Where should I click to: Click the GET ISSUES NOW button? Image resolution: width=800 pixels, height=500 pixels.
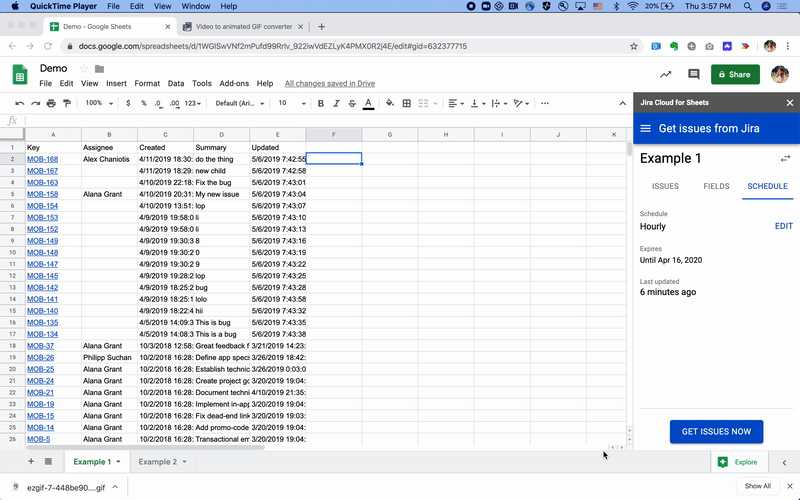coord(716,432)
